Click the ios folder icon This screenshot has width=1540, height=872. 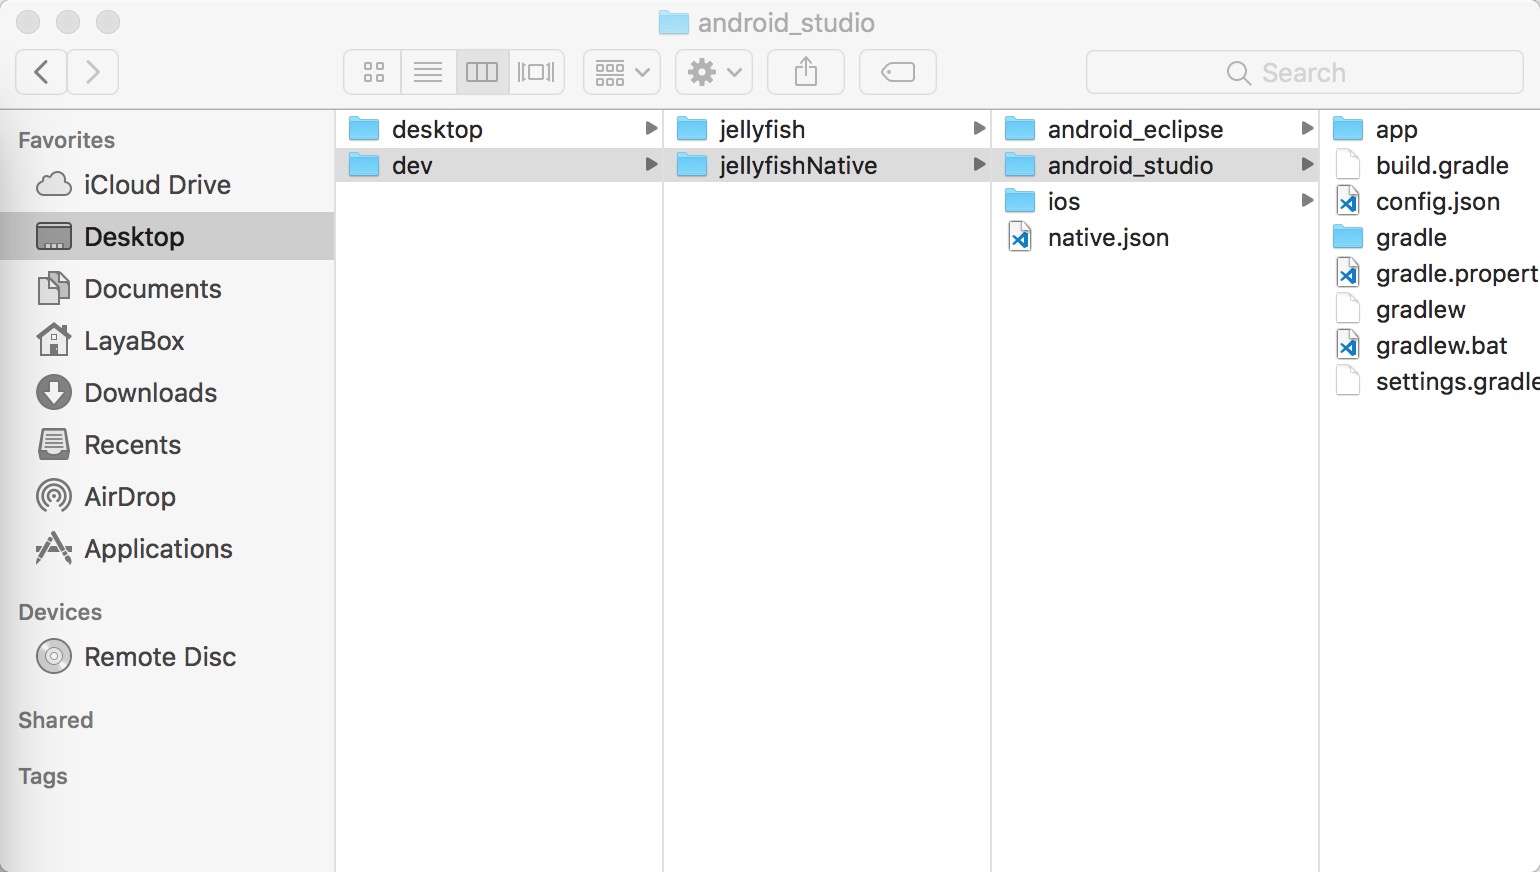[x=1020, y=201]
